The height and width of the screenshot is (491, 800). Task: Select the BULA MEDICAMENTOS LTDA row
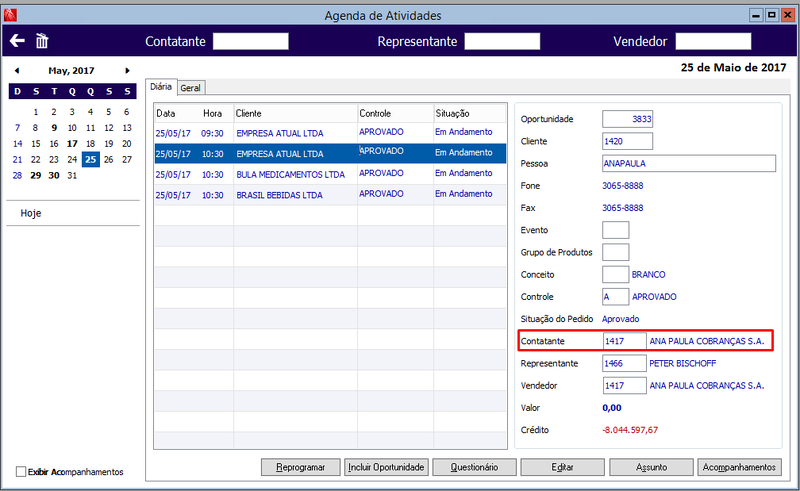[330, 175]
